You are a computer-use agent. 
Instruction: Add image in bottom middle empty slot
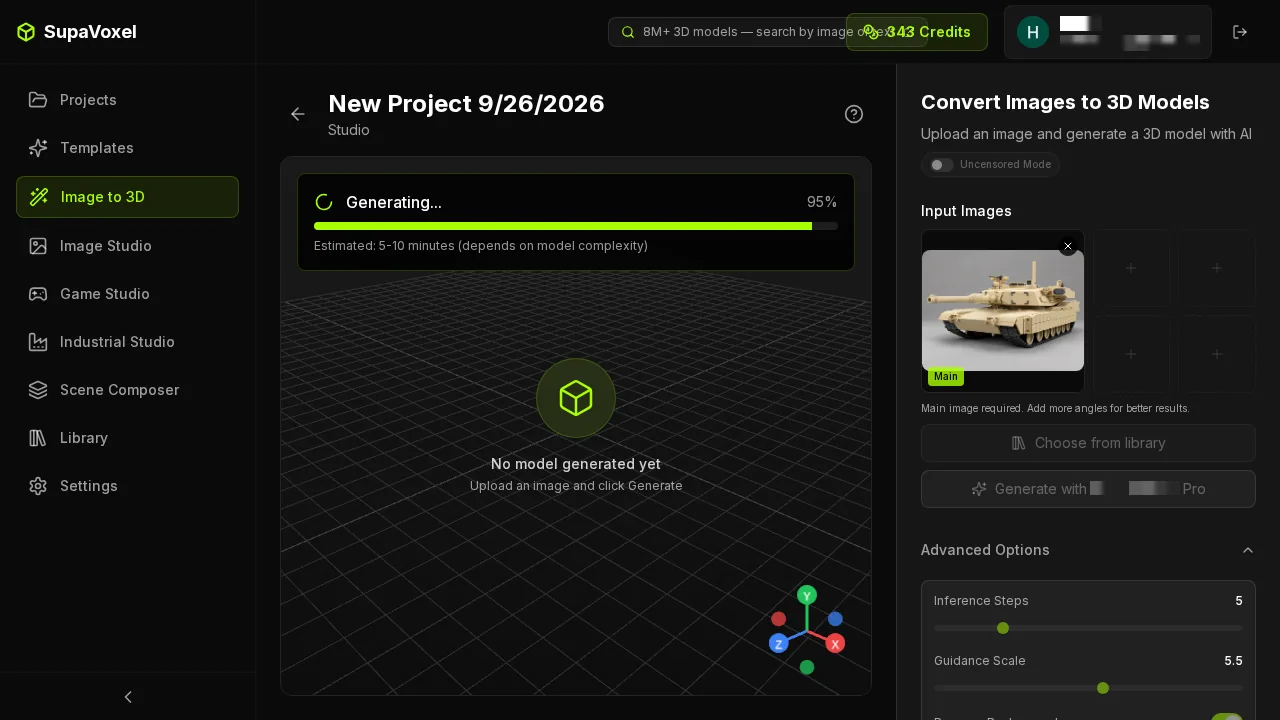(x=1131, y=354)
